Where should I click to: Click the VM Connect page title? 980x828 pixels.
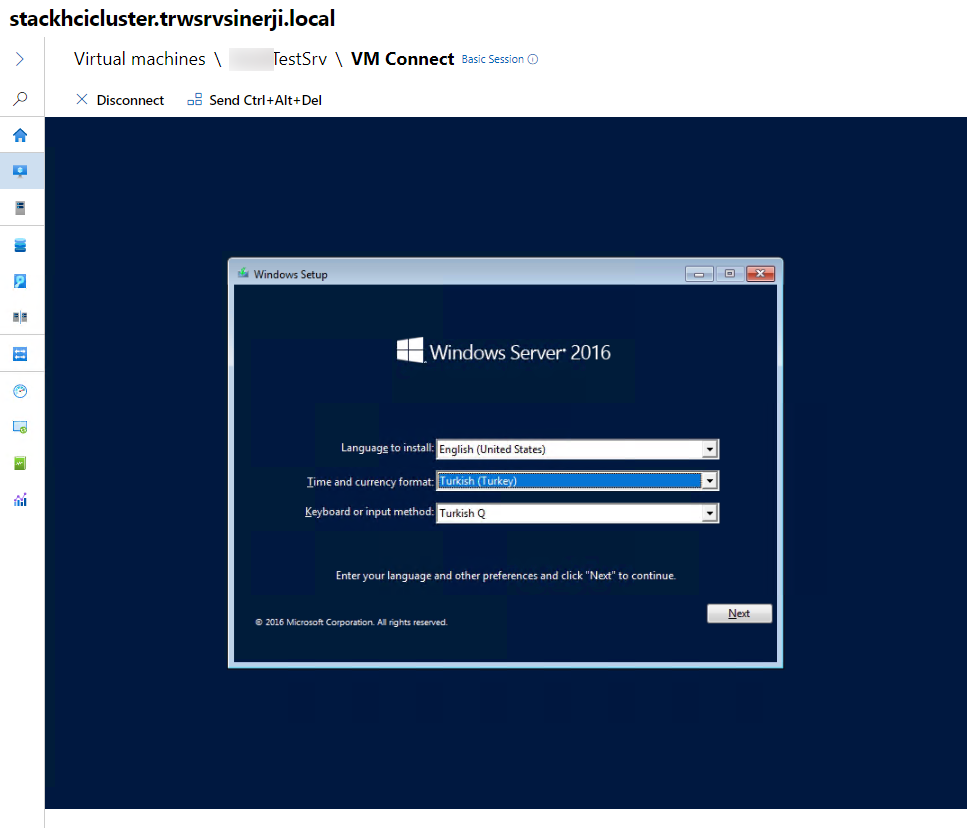[402, 59]
